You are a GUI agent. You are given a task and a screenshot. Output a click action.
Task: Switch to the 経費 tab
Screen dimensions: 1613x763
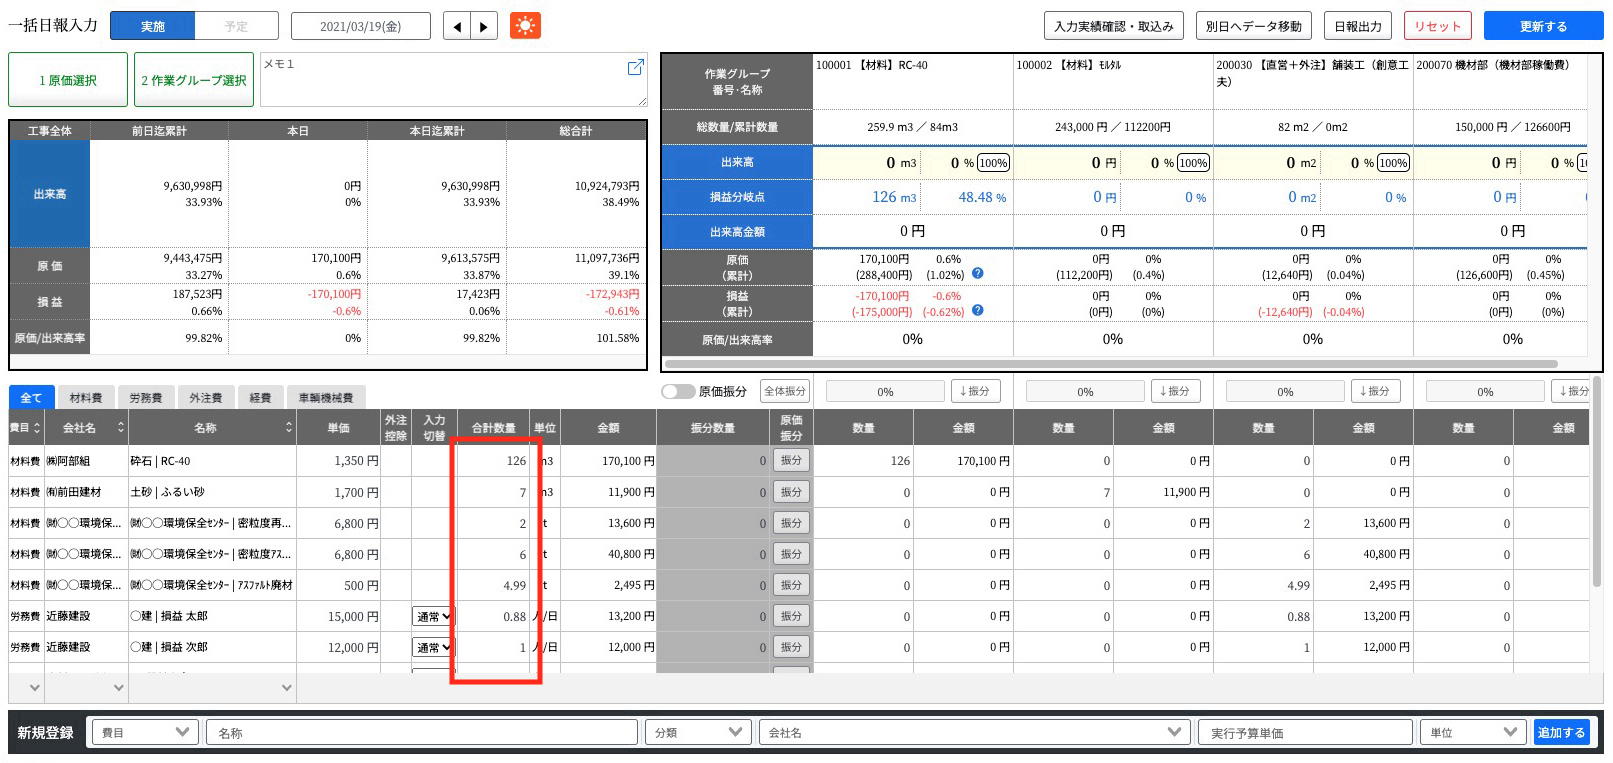coord(261,398)
